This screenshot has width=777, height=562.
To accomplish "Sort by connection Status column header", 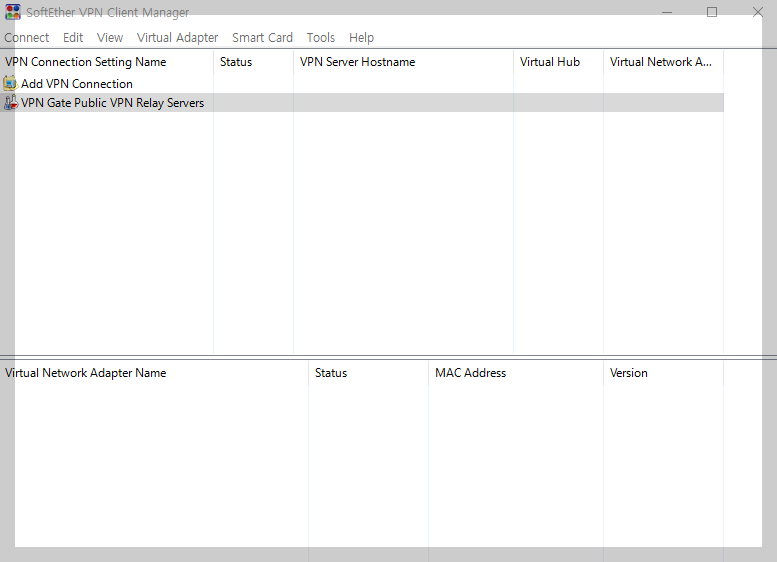I will click(254, 62).
